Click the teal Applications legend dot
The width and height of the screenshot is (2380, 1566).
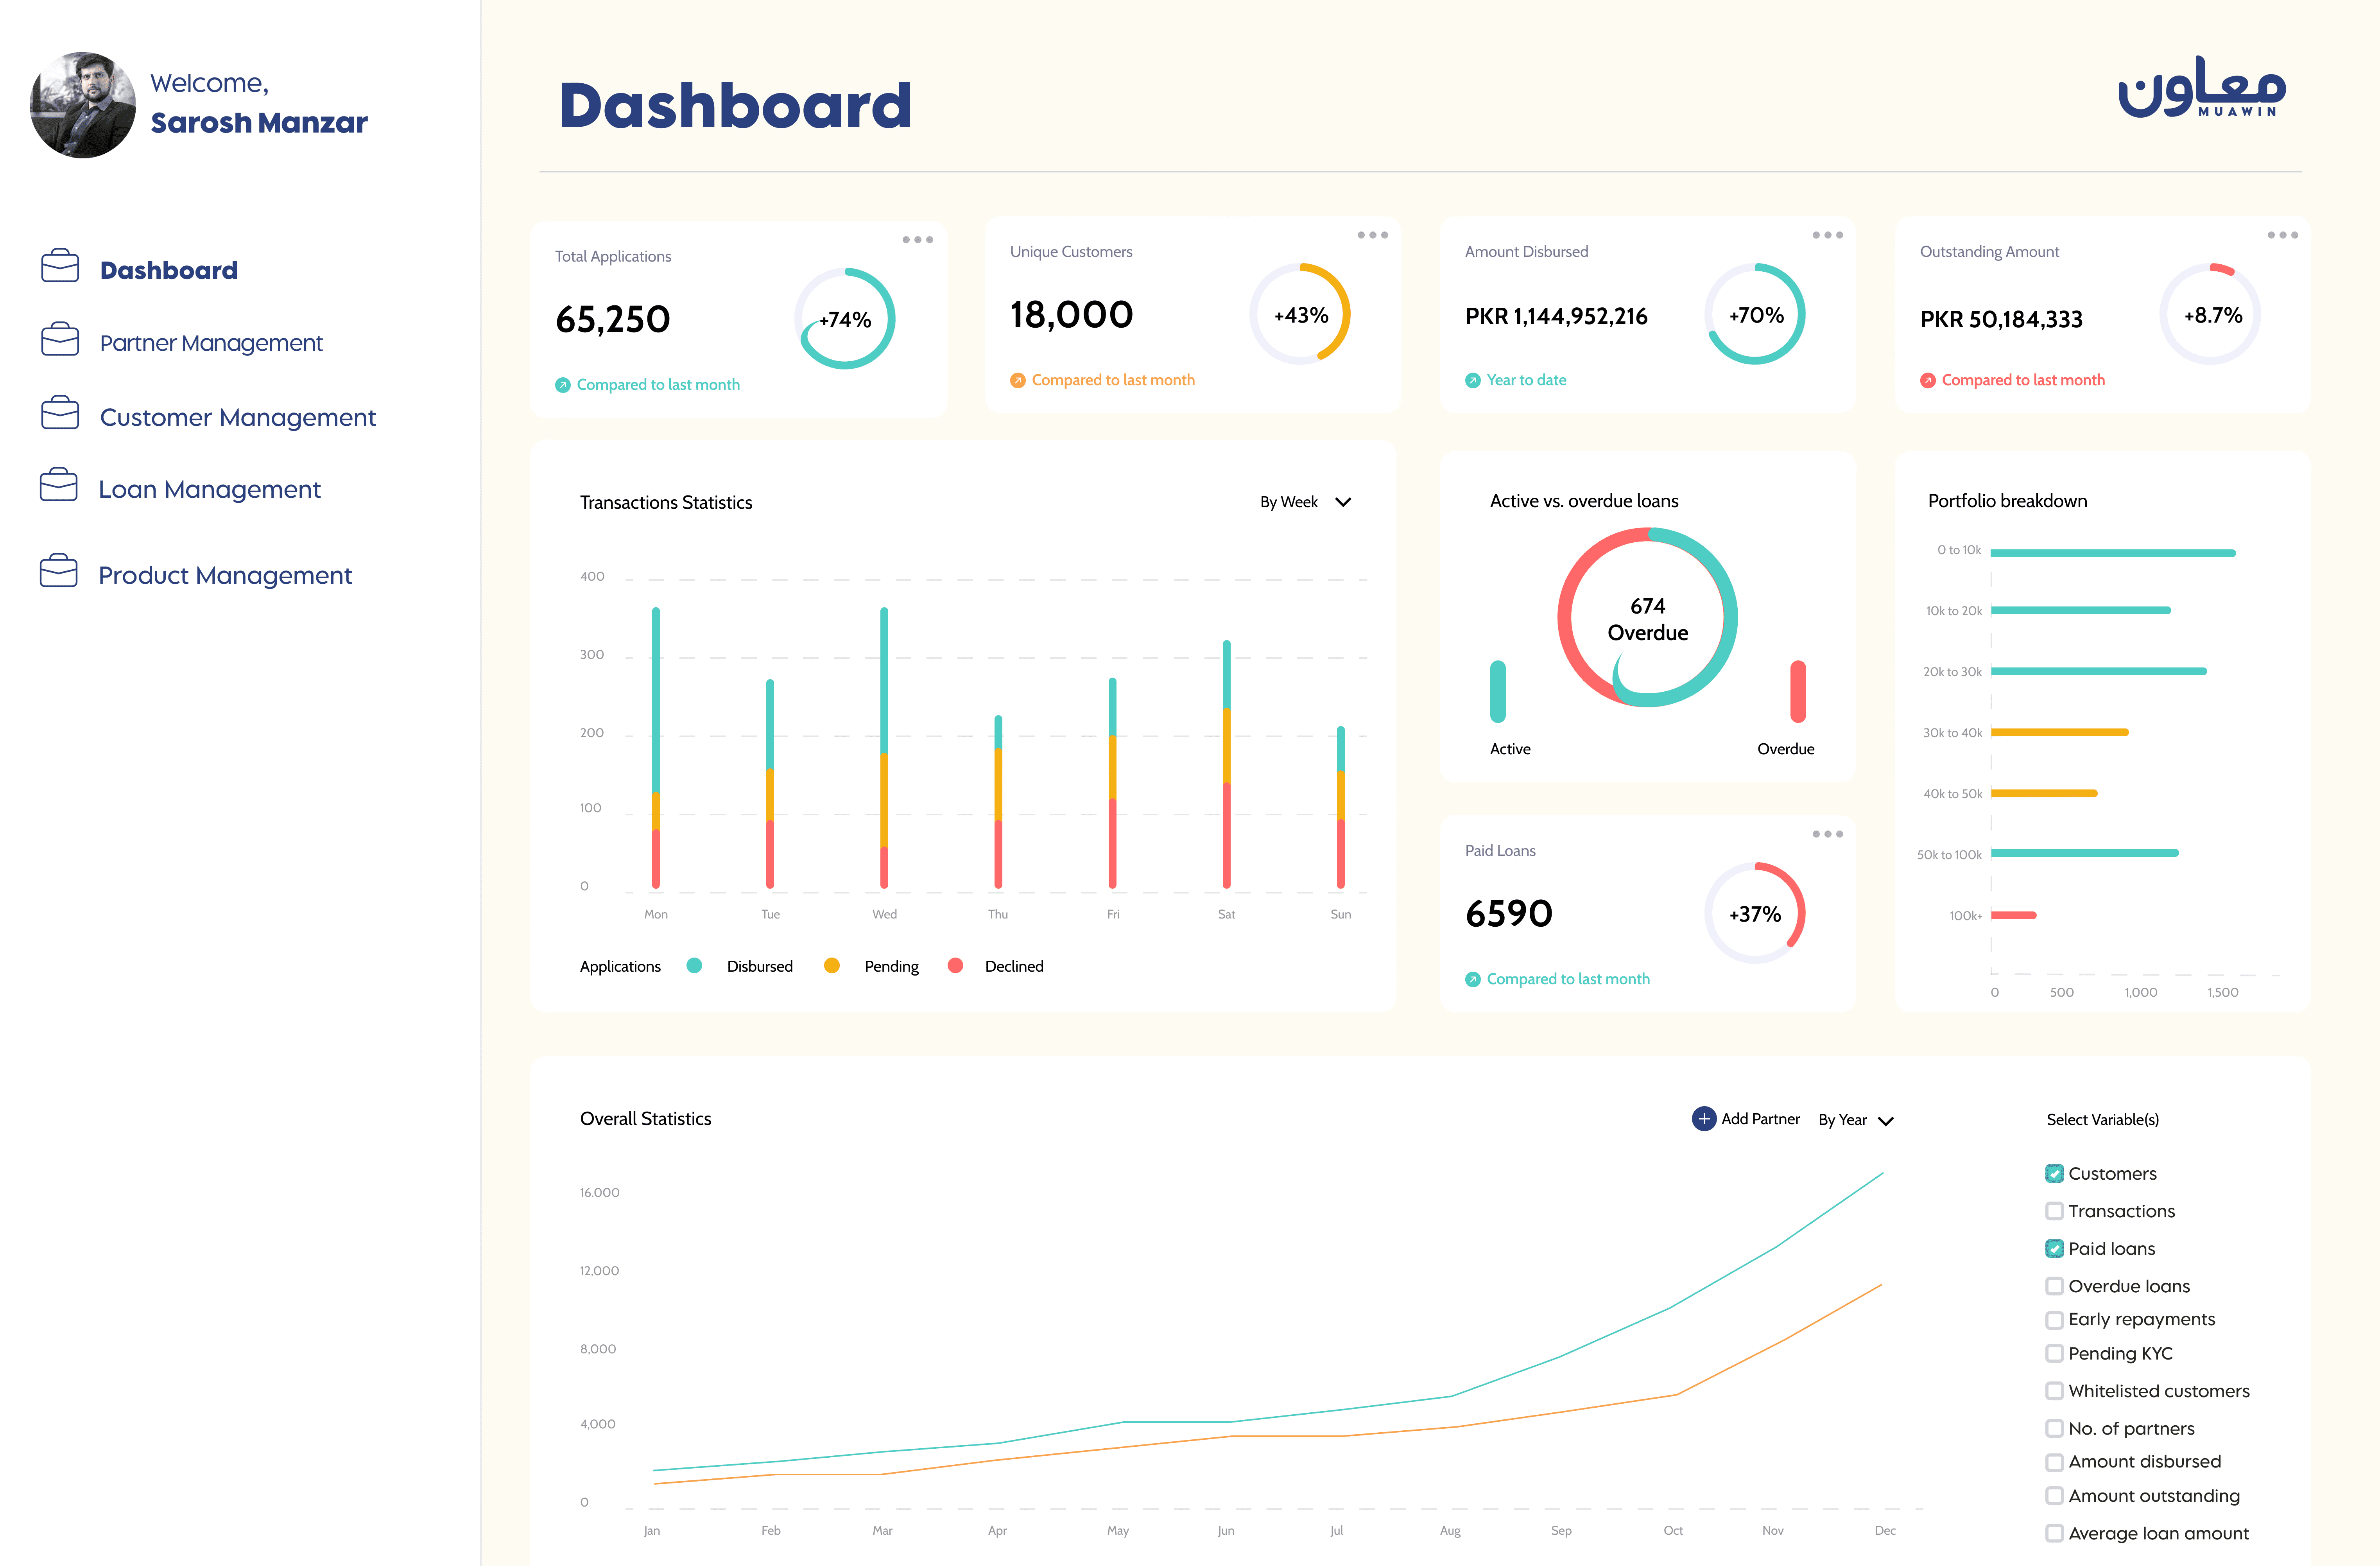(694, 966)
